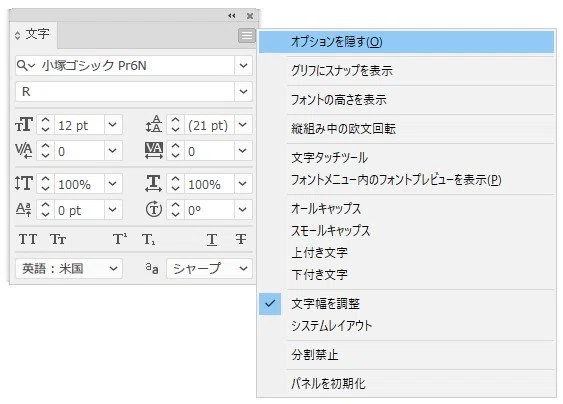The width and height of the screenshot is (563, 404).
Task: Open the character panel flyout menu icon
Action: (x=246, y=36)
